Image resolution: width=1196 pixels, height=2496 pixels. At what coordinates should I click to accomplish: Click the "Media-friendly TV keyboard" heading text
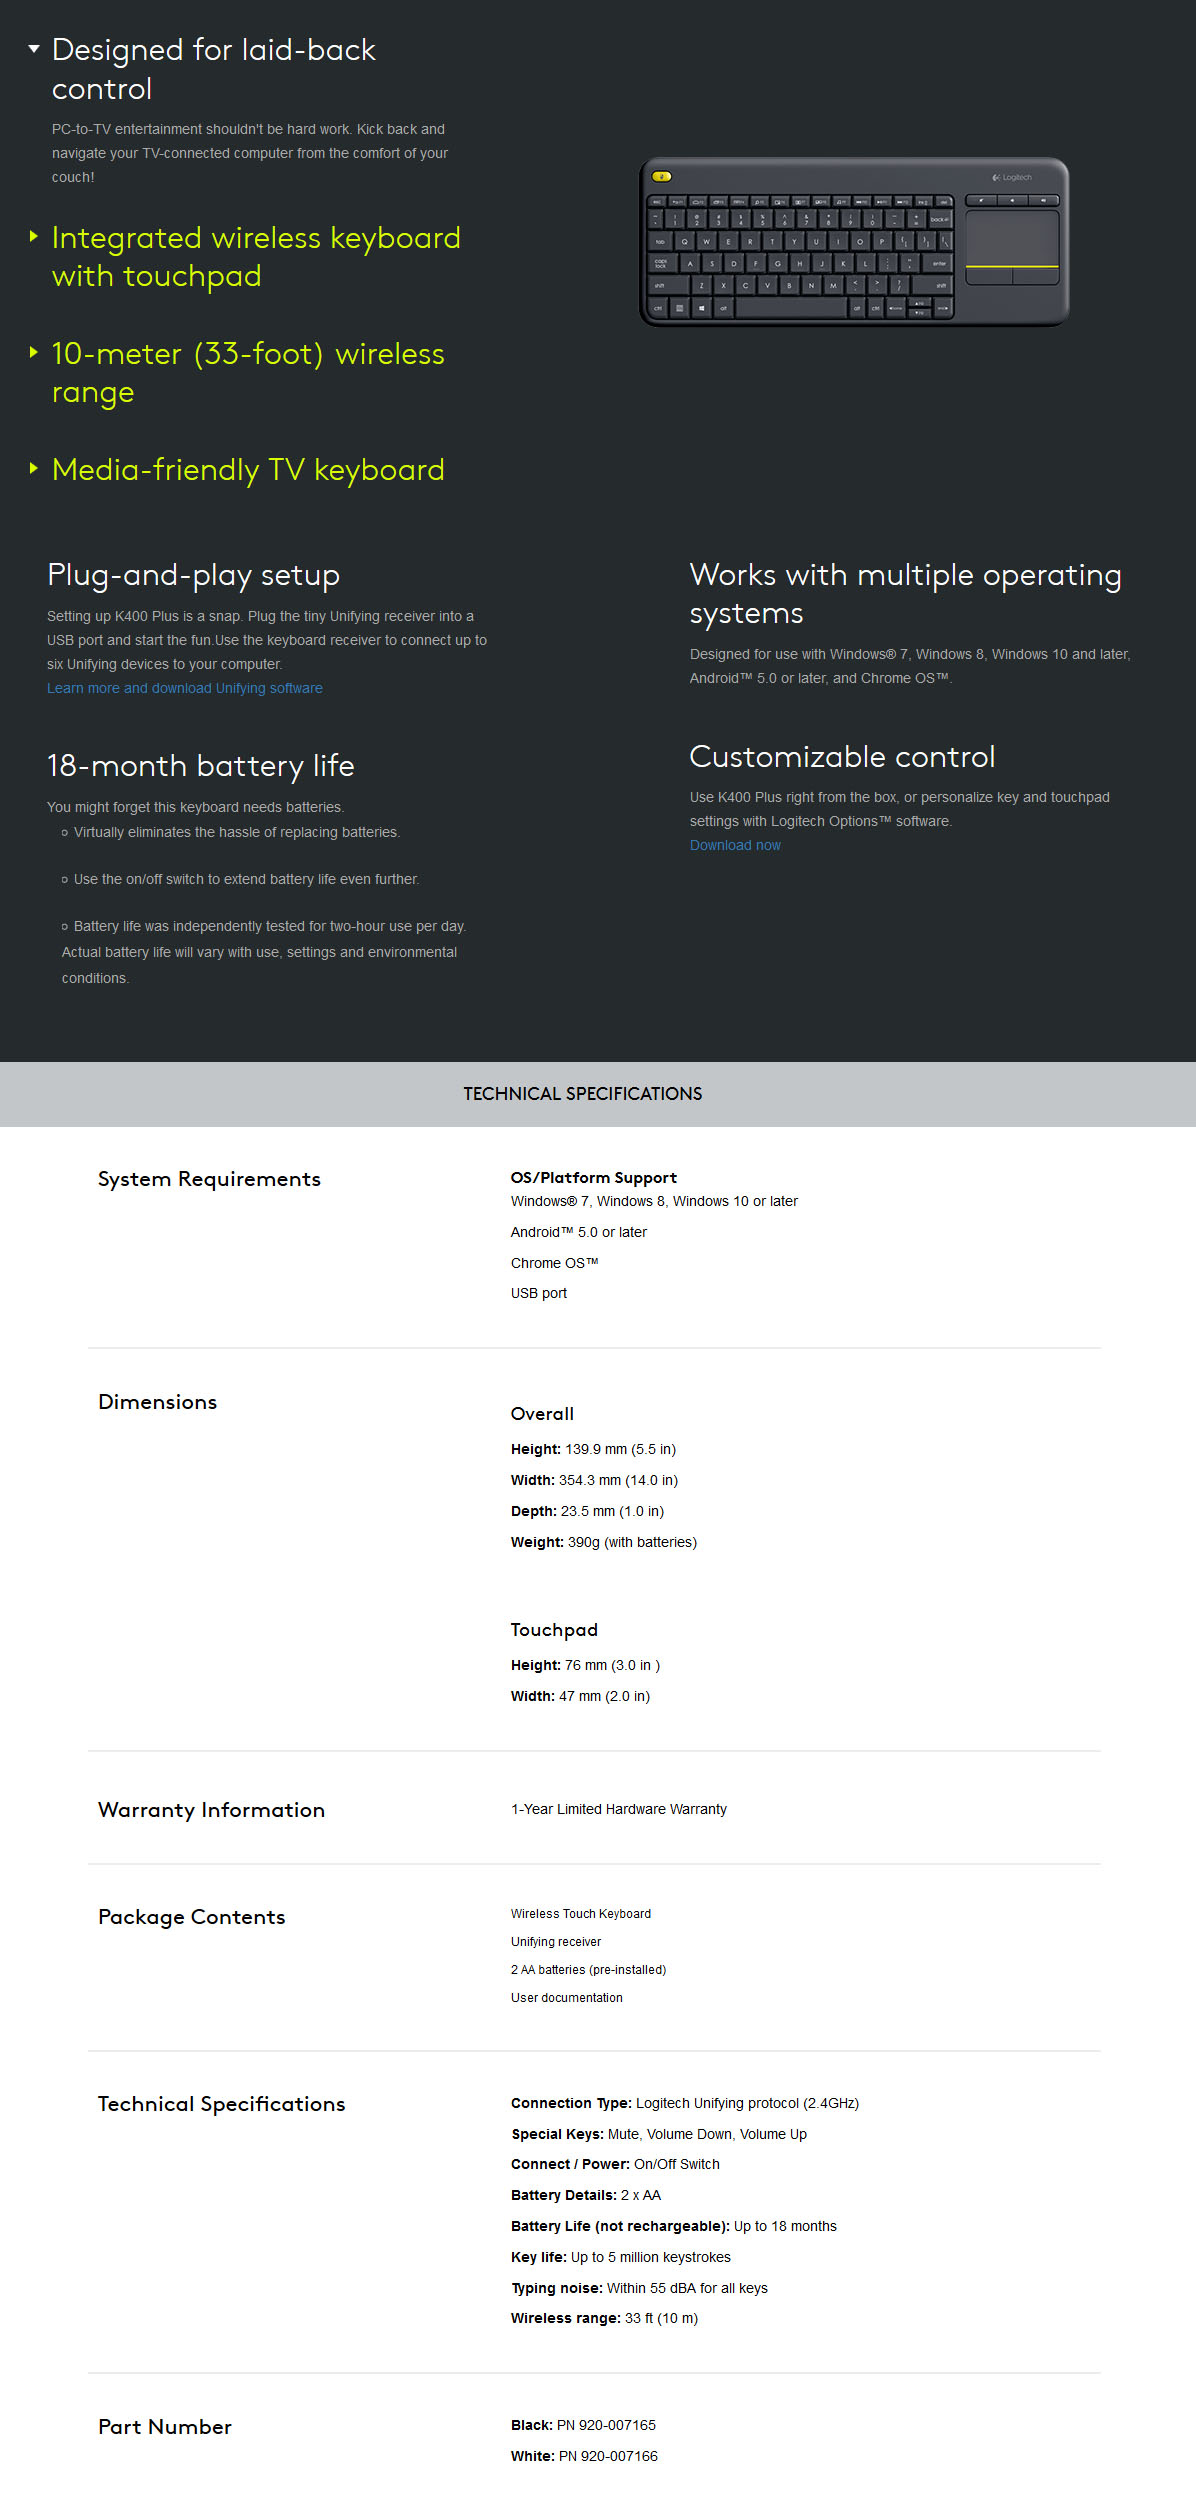point(248,470)
